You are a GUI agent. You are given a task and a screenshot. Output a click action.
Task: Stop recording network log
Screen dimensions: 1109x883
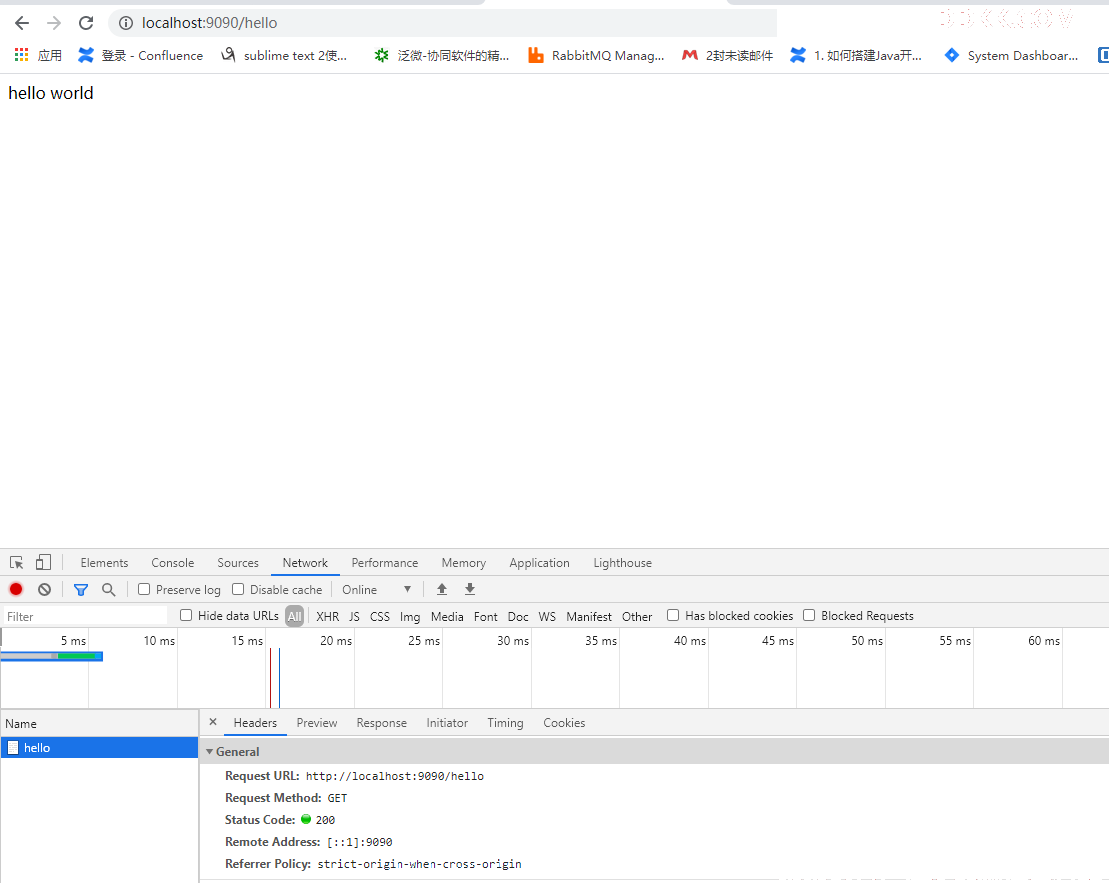point(16,589)
